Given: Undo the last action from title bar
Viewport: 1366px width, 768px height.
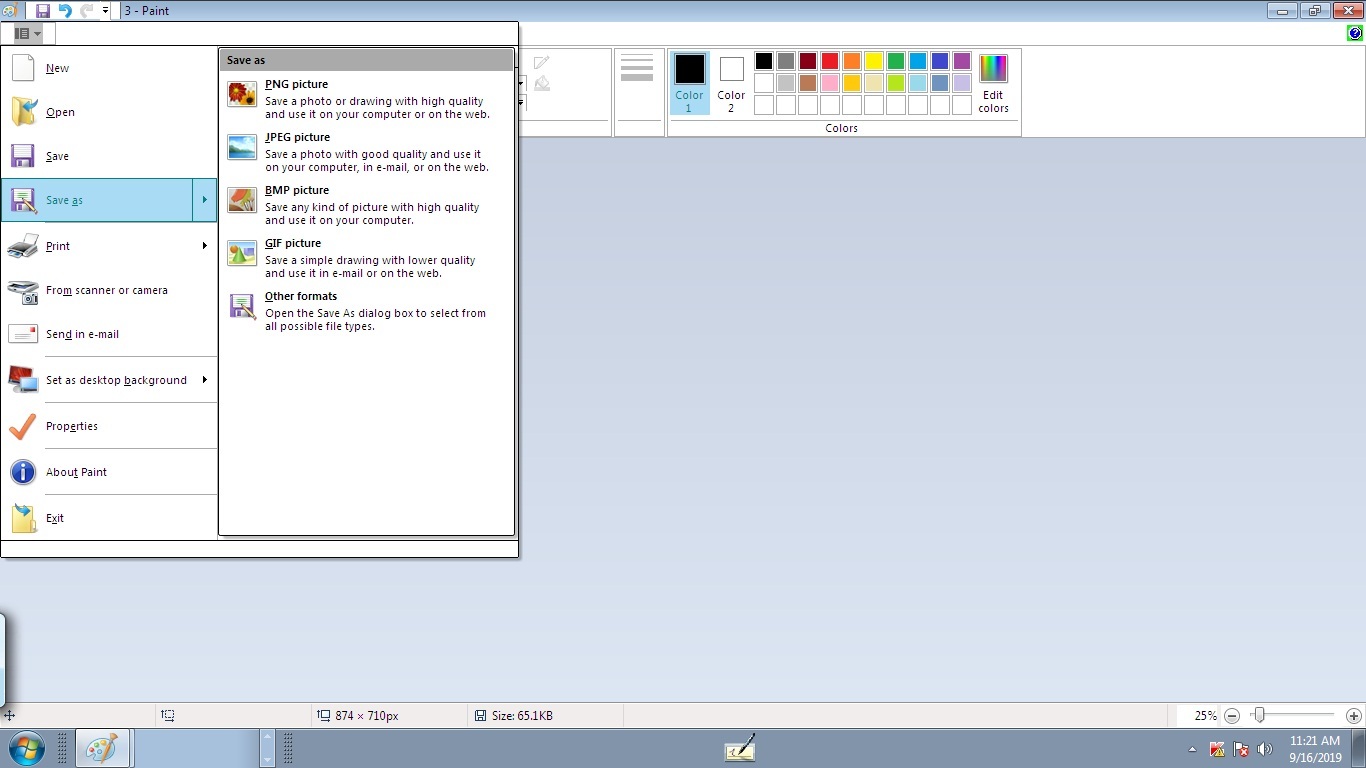Looking at the screenshot, I should click(x=65, y=10).
